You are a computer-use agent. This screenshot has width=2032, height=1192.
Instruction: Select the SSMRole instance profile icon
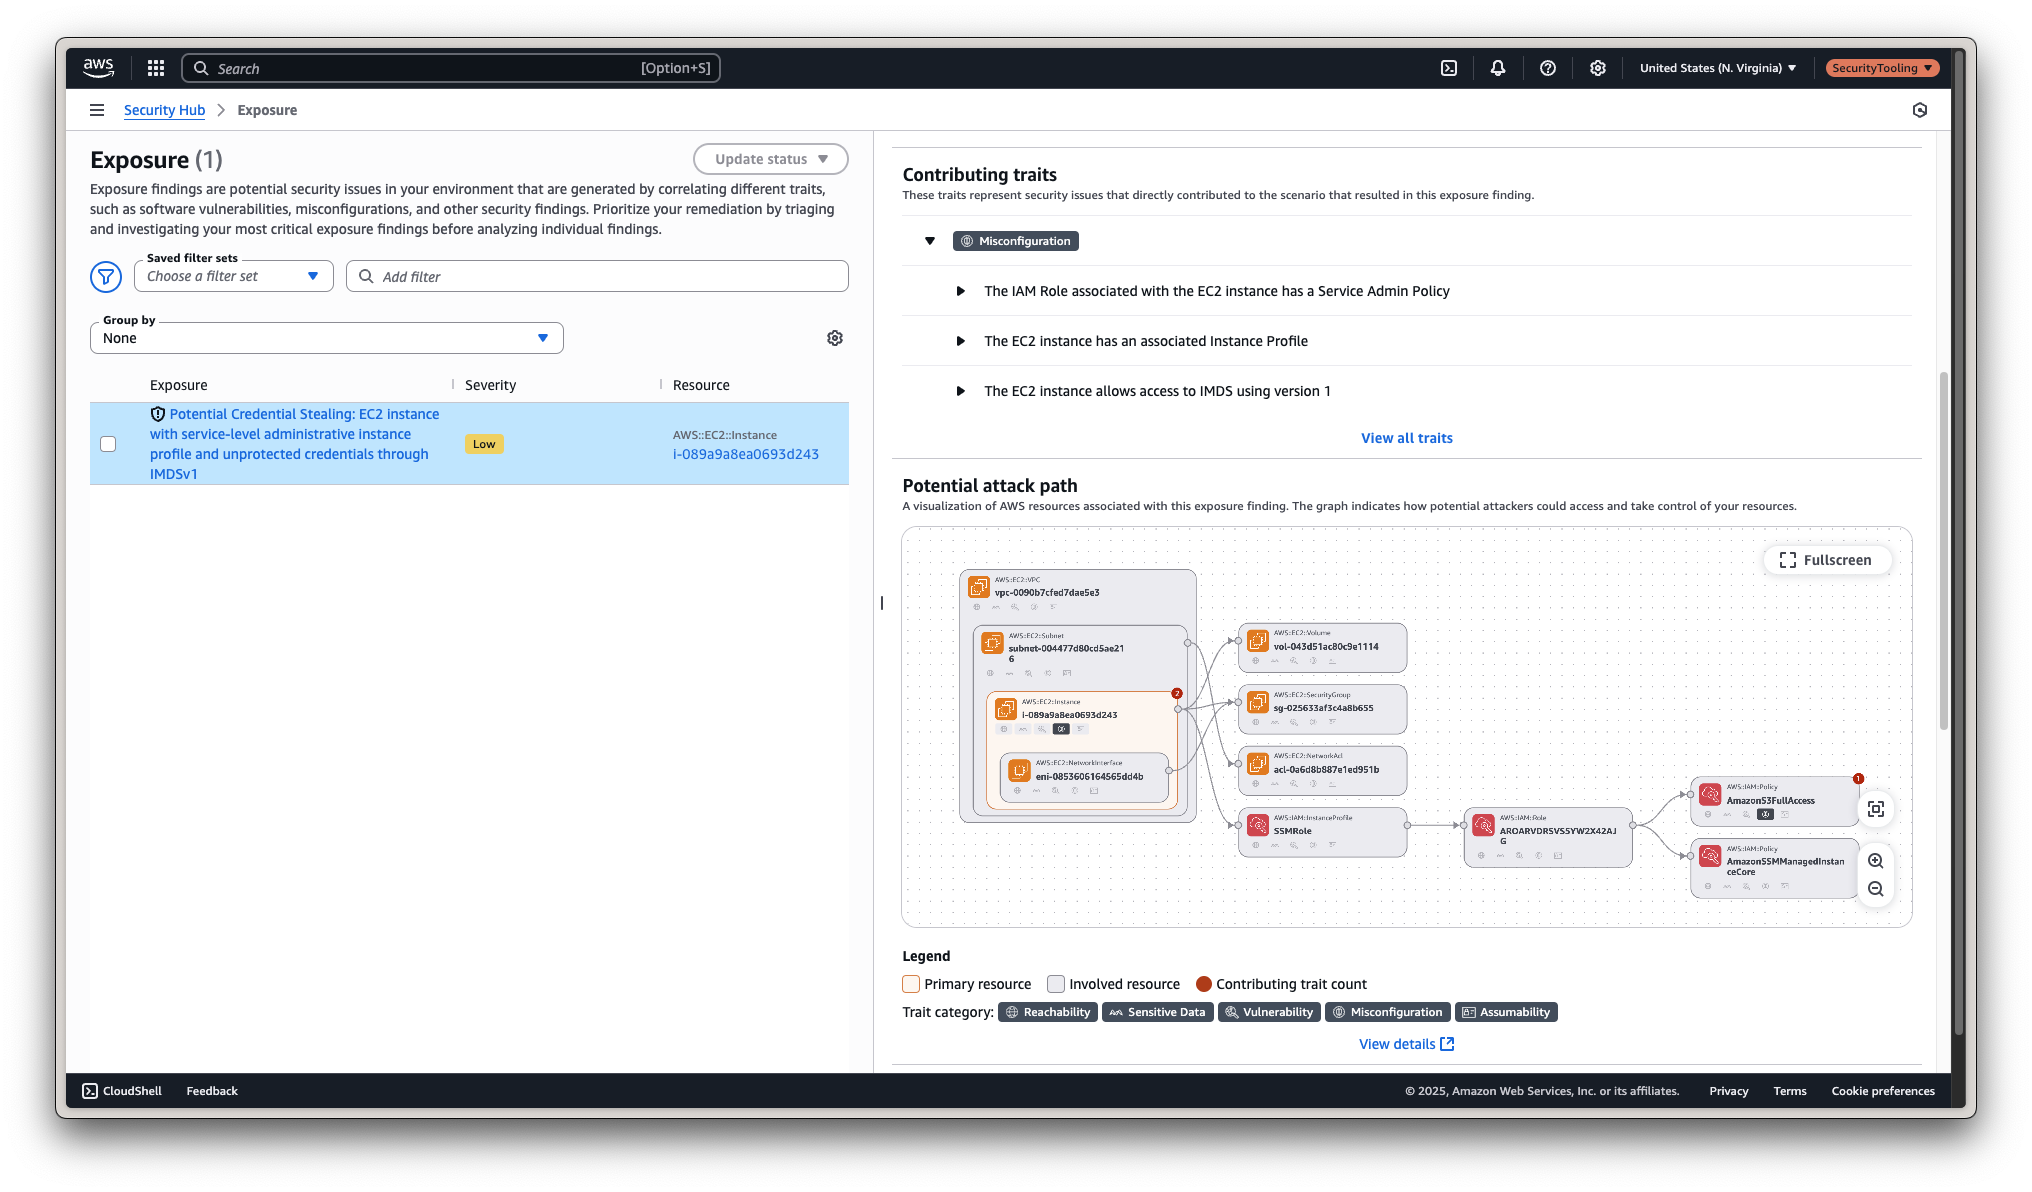click(x=1258, y=825)
